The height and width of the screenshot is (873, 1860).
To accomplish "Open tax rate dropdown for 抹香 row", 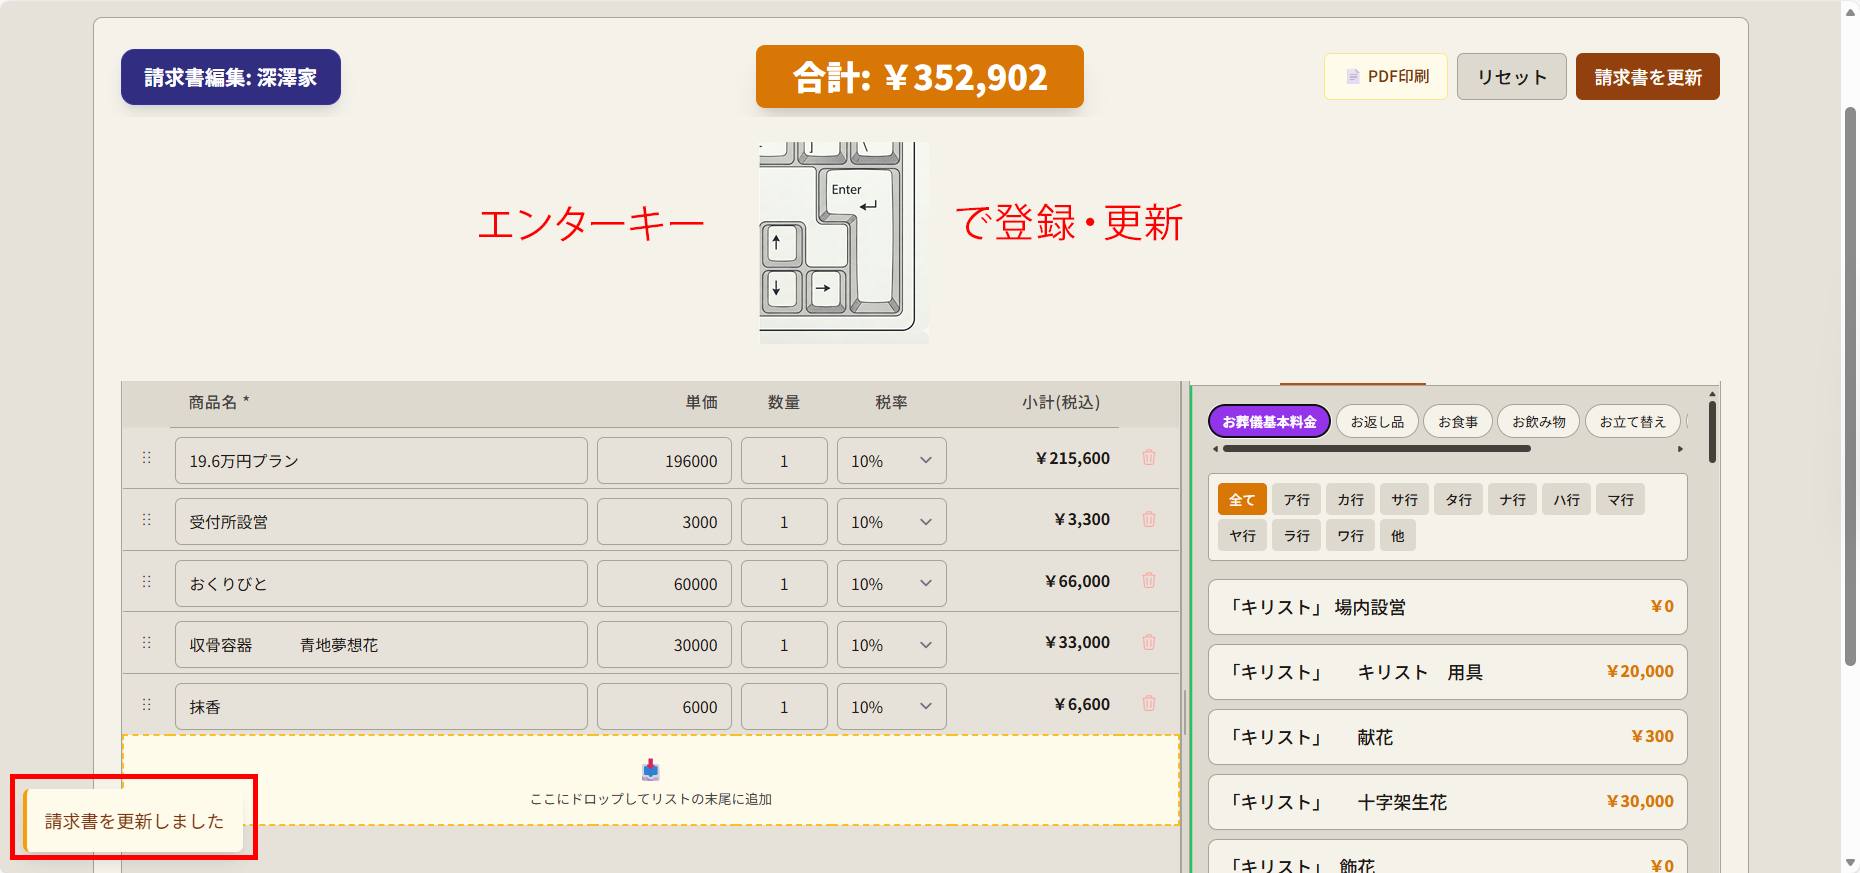I will [x=891, y=707].
